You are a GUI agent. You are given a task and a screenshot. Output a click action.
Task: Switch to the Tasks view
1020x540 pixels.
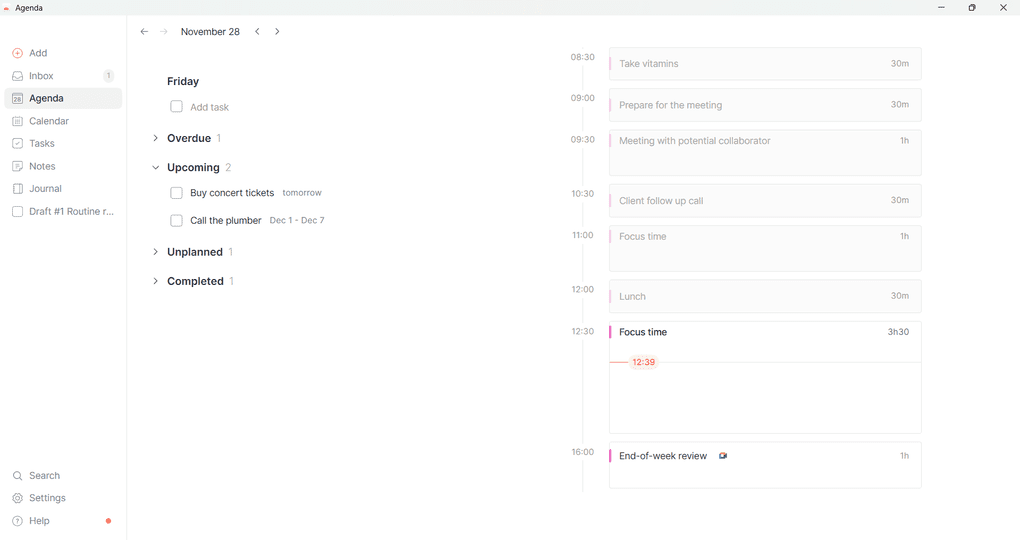[63, 144]
